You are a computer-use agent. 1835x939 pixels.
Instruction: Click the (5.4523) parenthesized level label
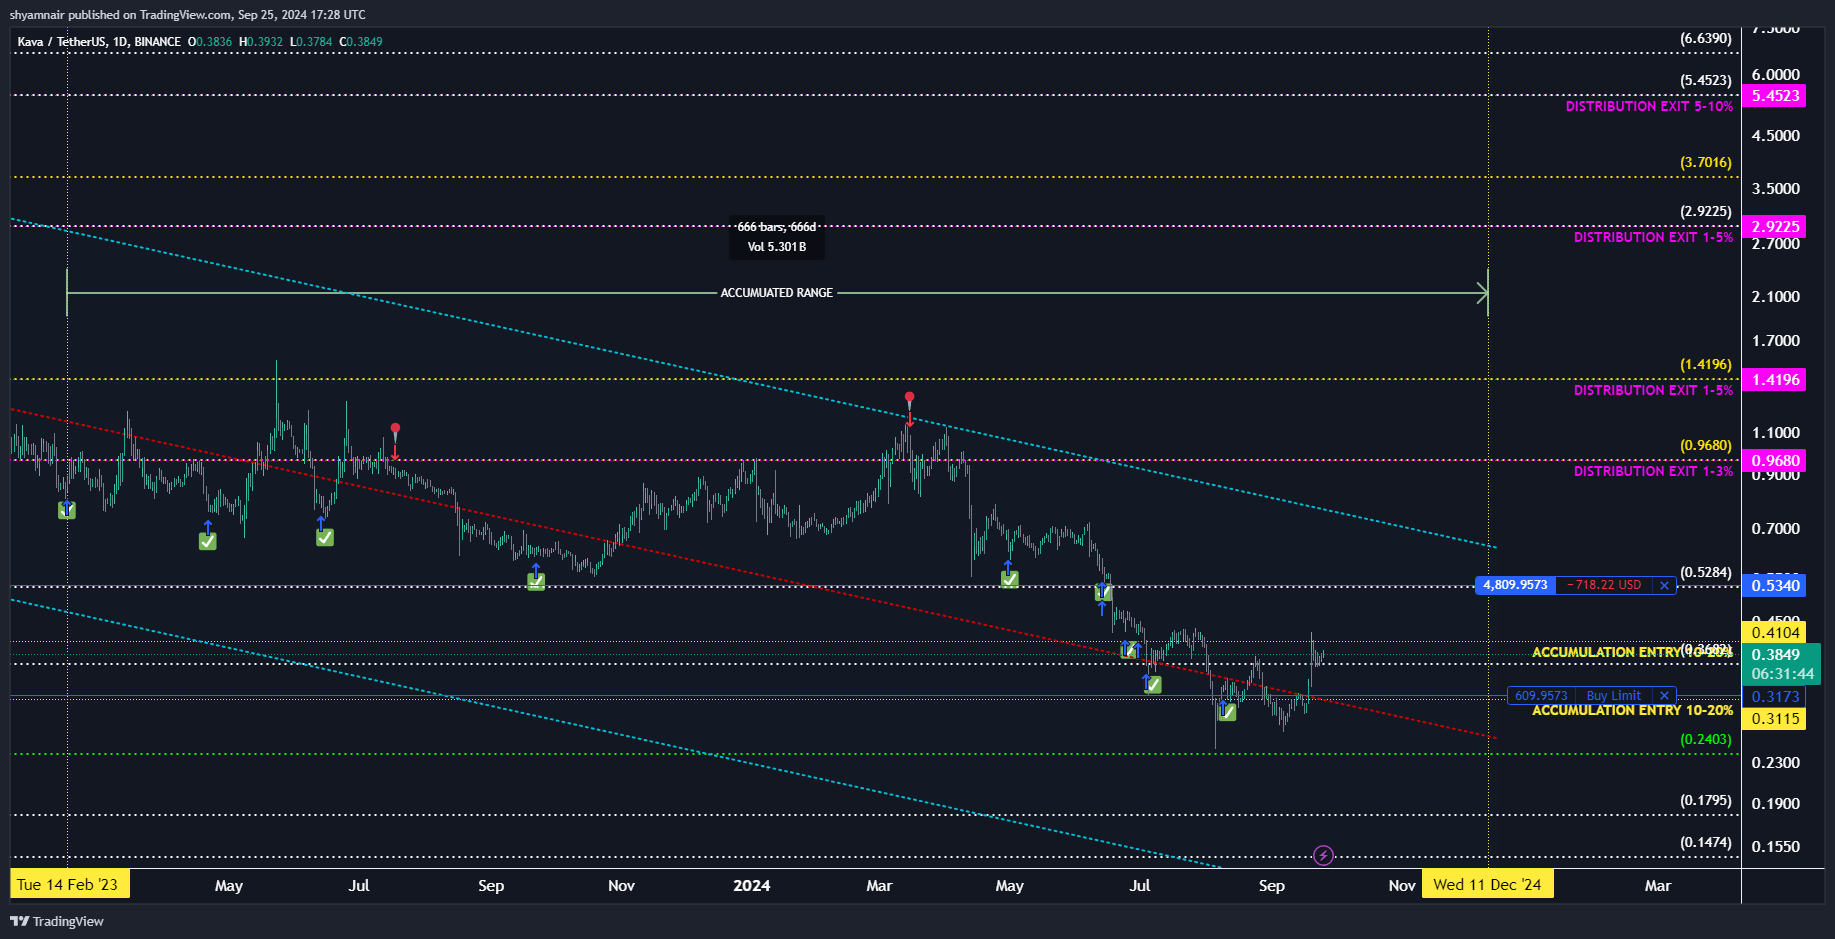pyautogui.click(x=1706, y=81)
